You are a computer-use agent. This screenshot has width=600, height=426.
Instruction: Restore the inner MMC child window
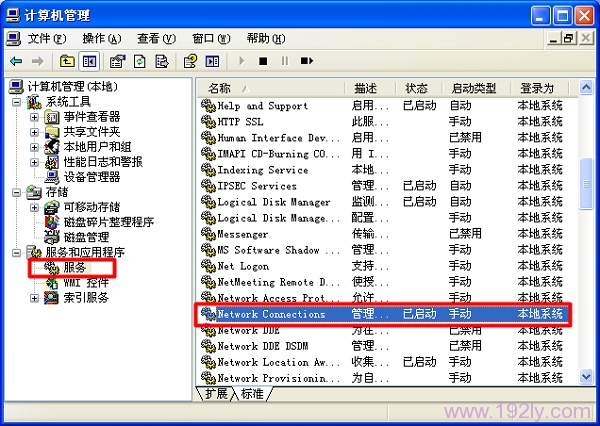pyautogui.click(x=569, y=38)
